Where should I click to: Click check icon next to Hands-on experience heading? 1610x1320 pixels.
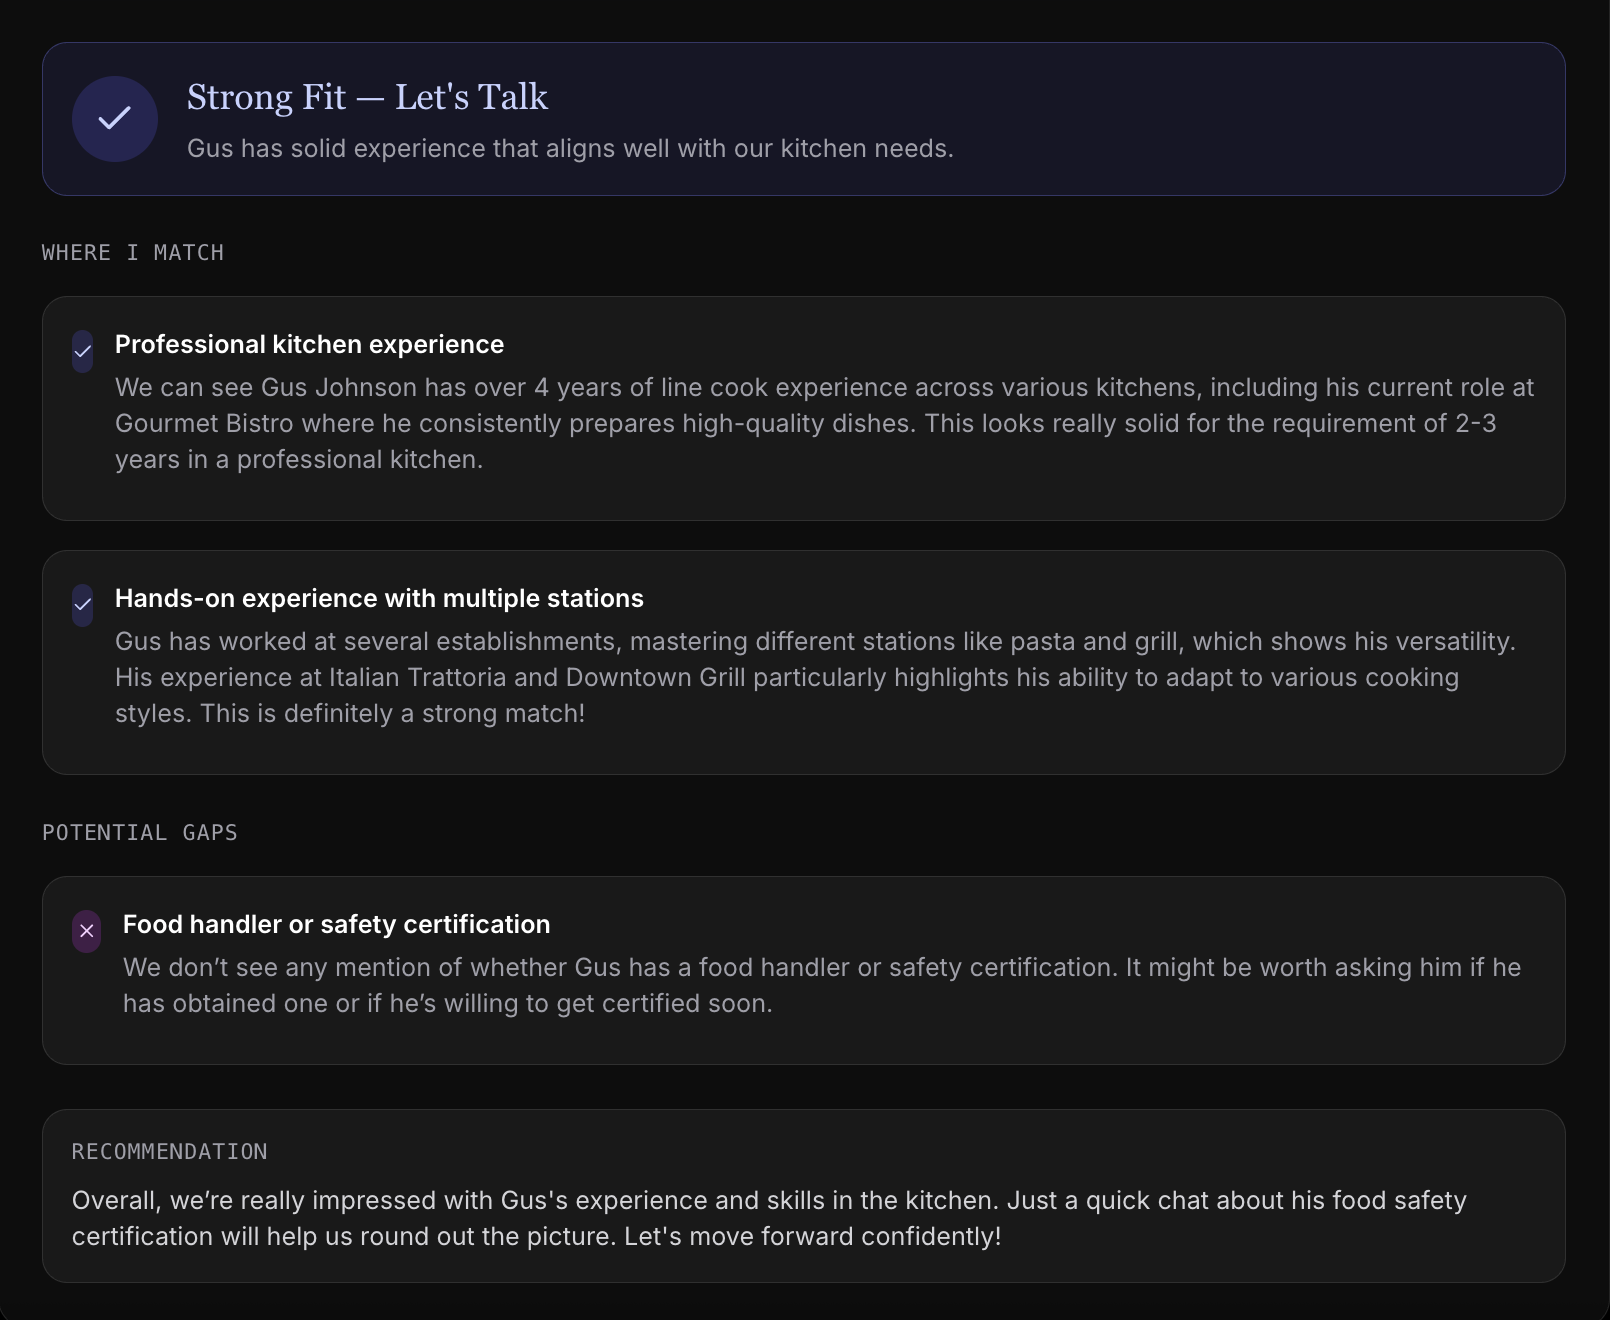[x=83, y=605]
